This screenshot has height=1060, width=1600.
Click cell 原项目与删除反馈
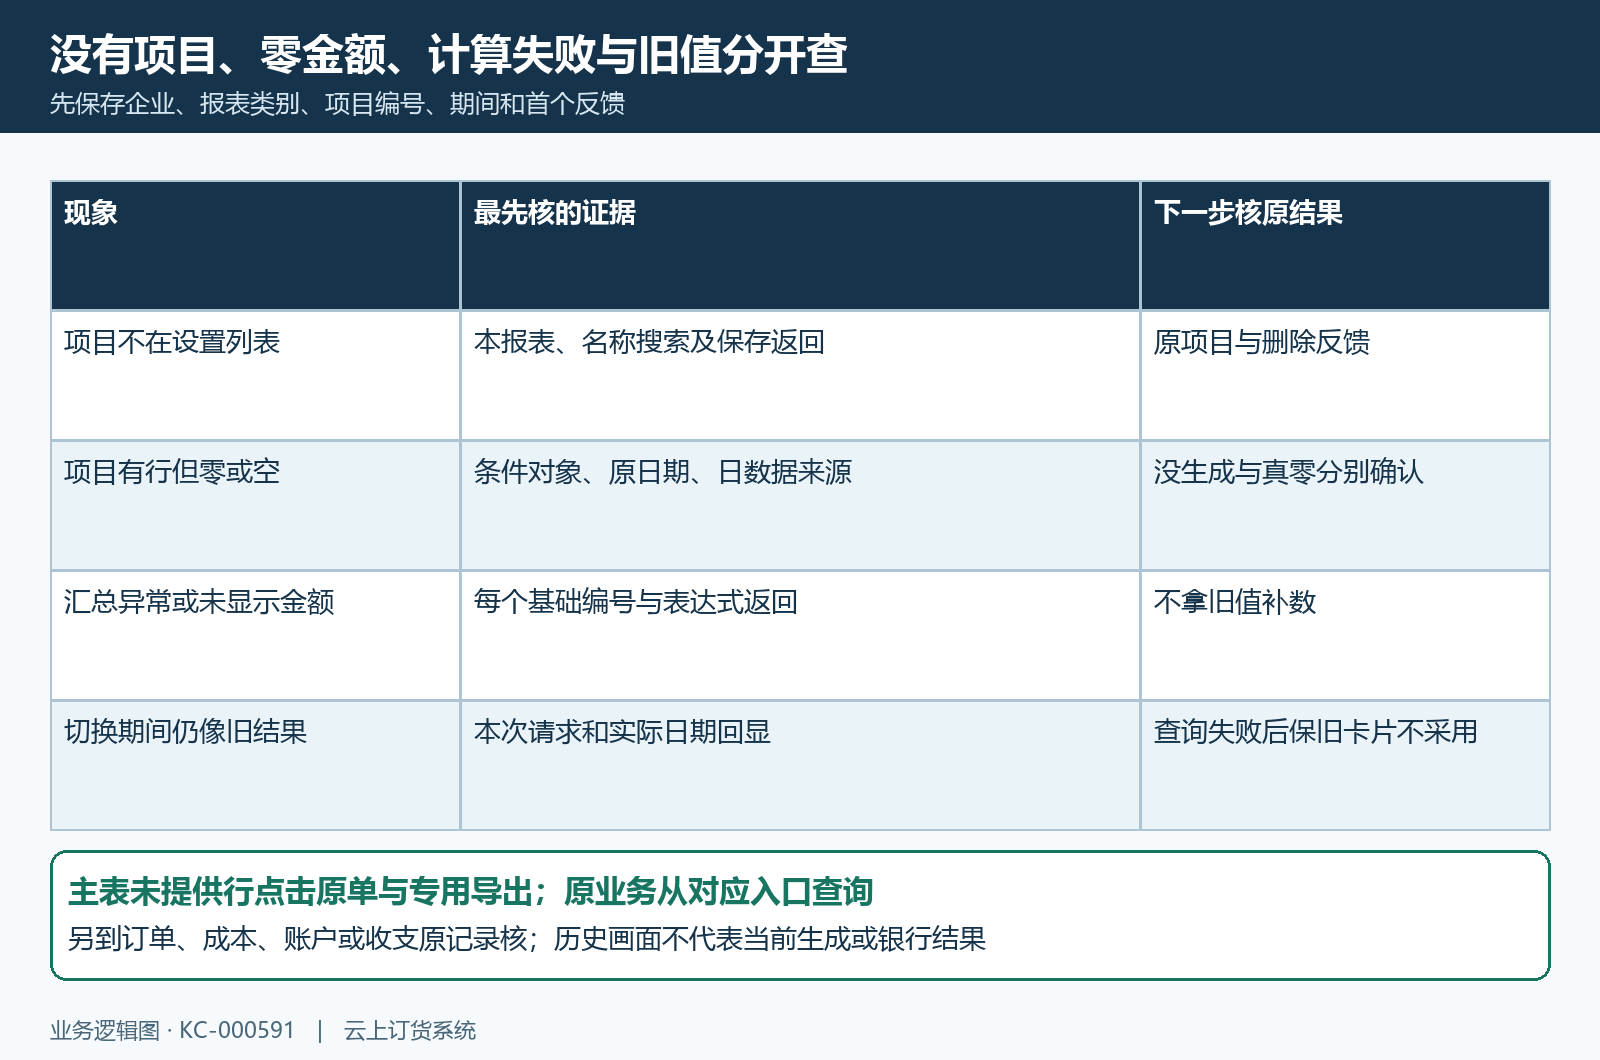point(1345,375)
